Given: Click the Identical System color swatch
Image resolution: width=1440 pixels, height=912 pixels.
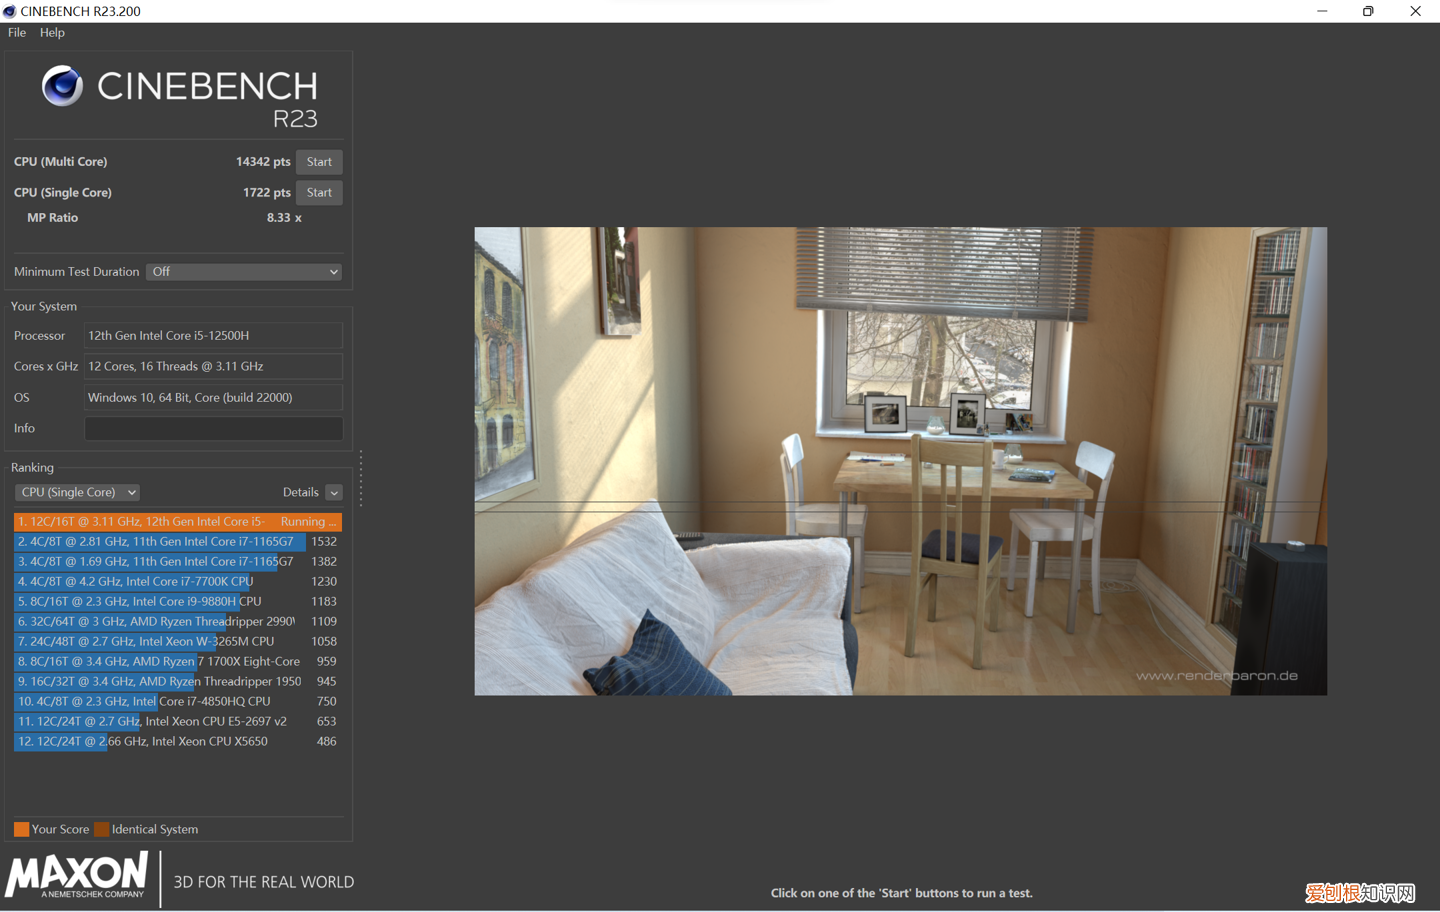Looking at the screenshot, I should pos(101,829).
